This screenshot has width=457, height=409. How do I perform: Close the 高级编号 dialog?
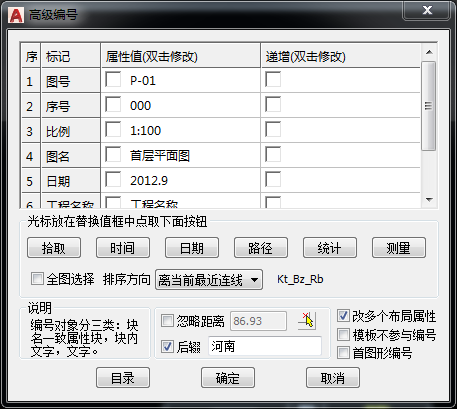[427, 10]
